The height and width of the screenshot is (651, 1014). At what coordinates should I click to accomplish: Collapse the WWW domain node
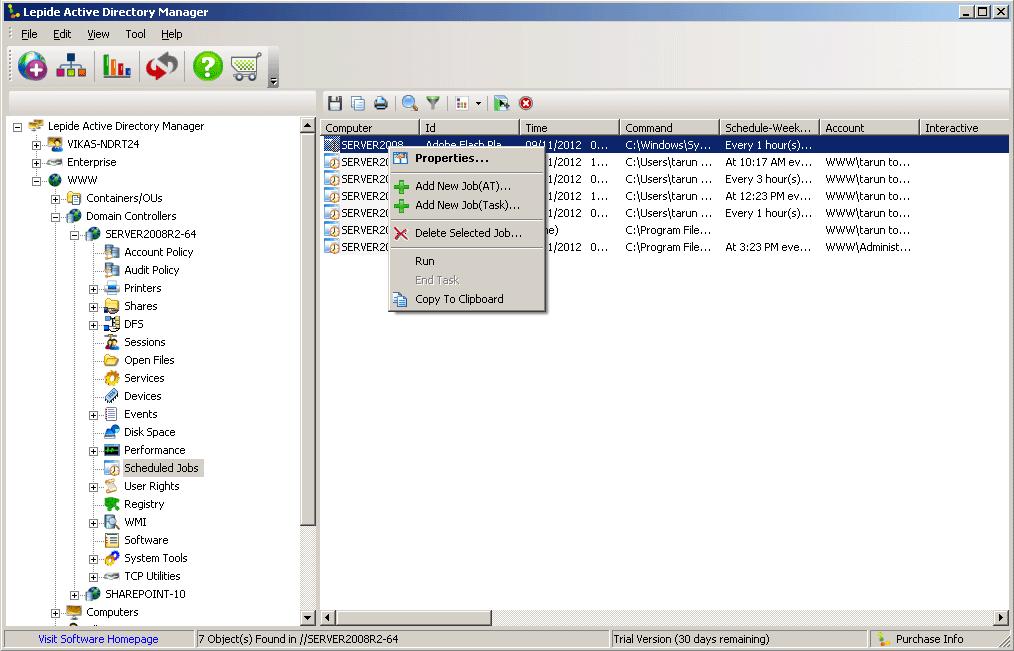pos(36,181)
